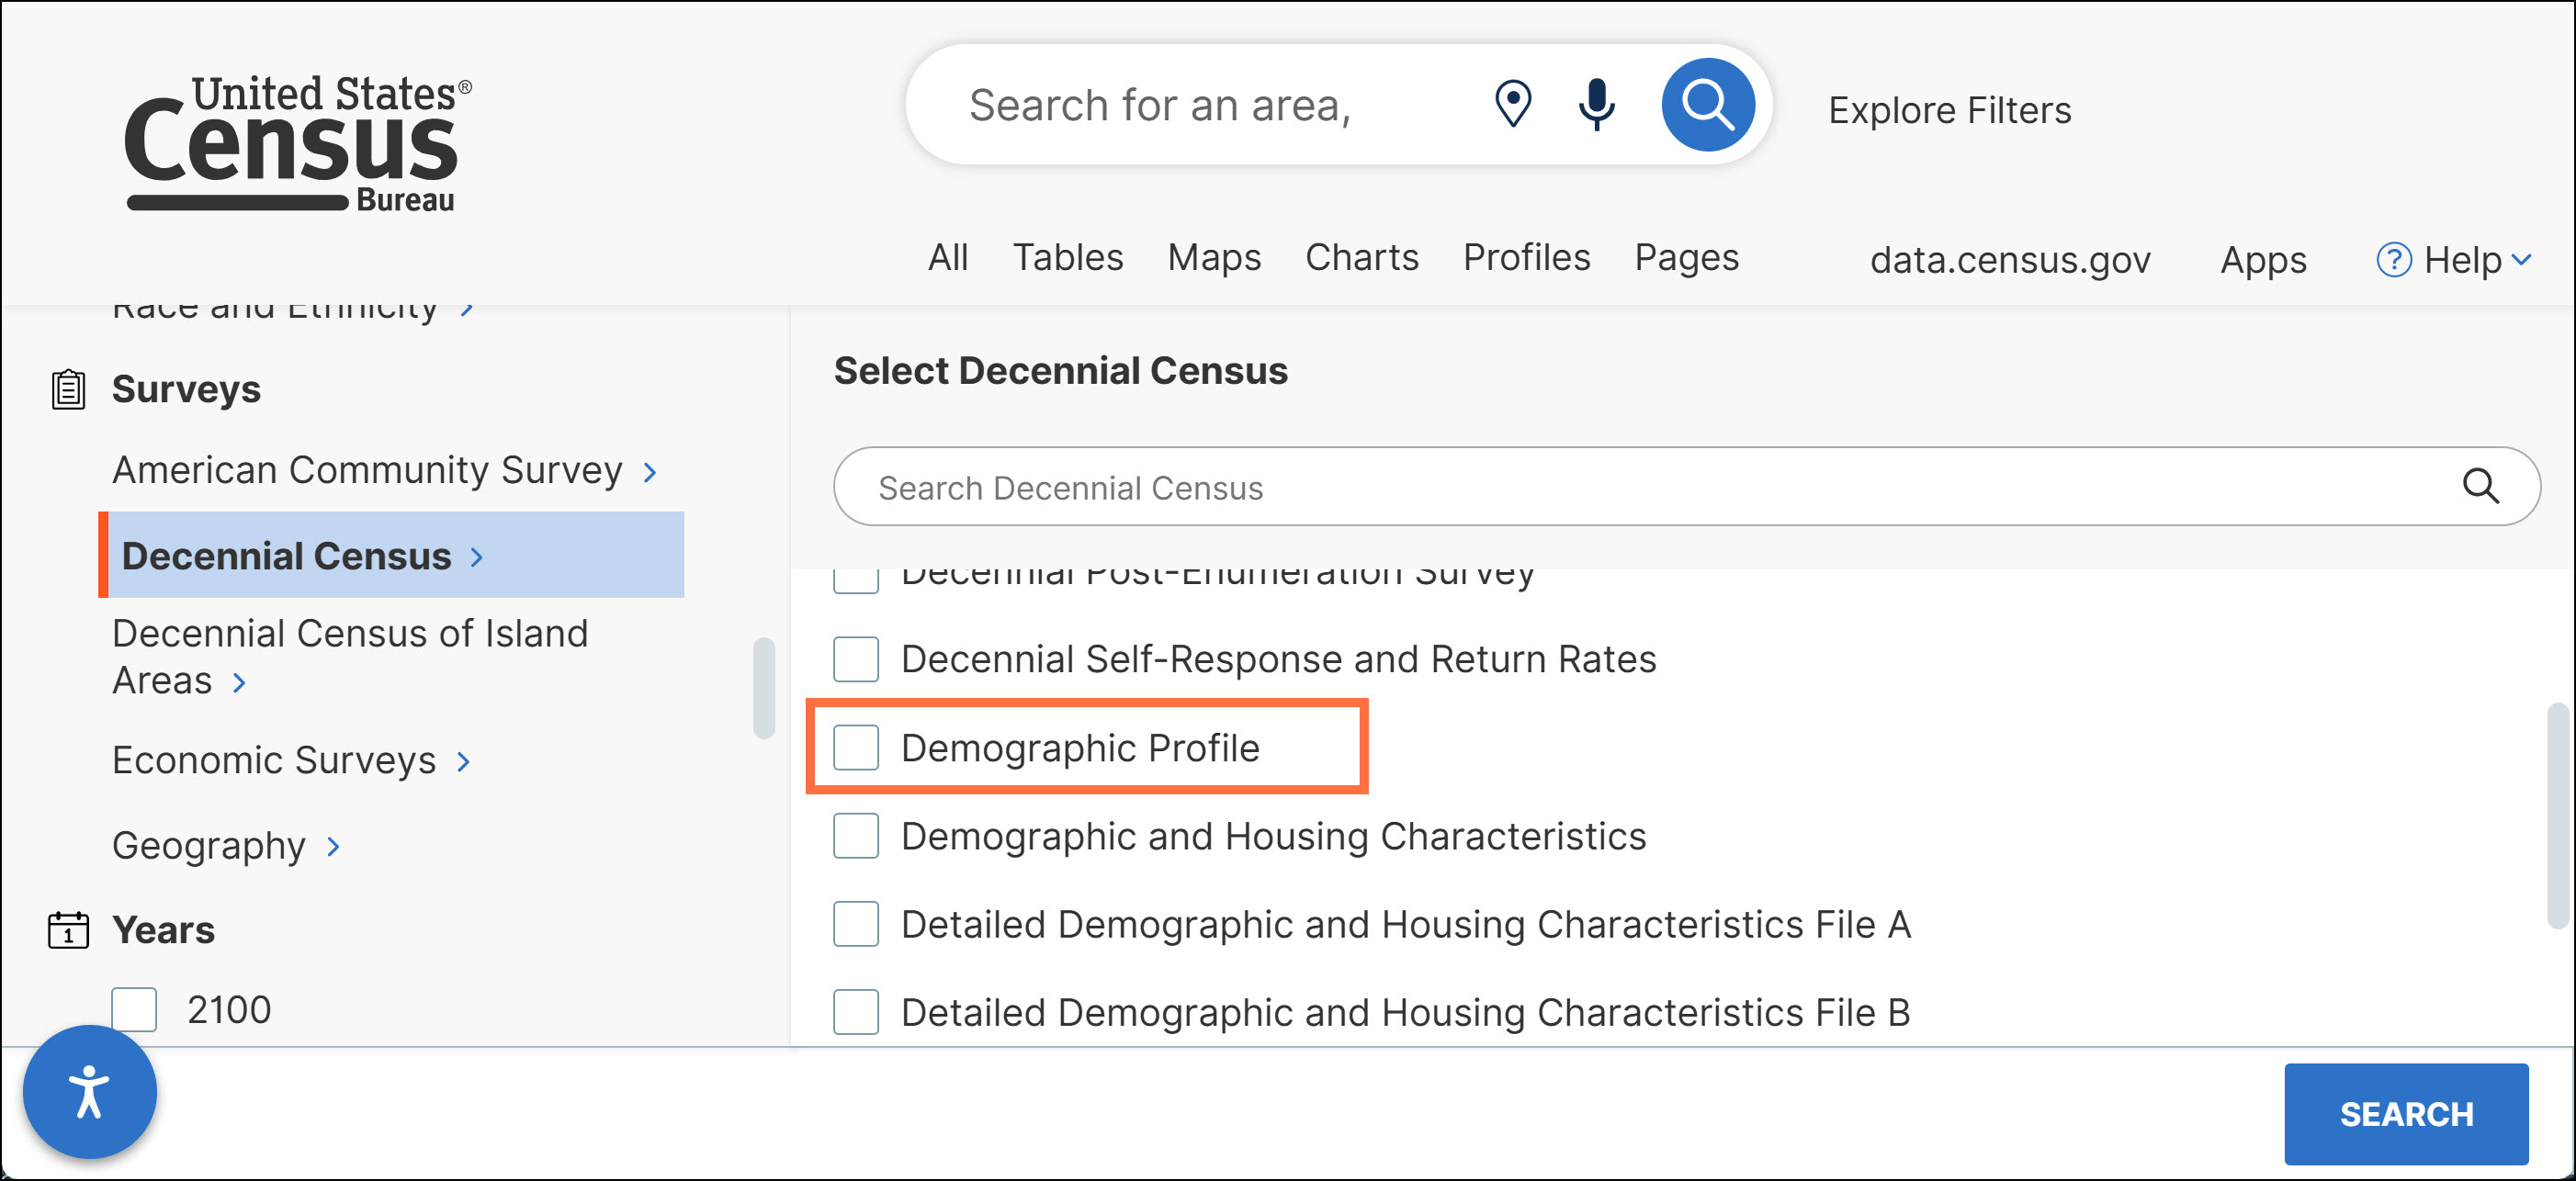The width and height of the screenshot is (2576, 1181).
Task: Click the Help question mark icon
Action: 2393,260
